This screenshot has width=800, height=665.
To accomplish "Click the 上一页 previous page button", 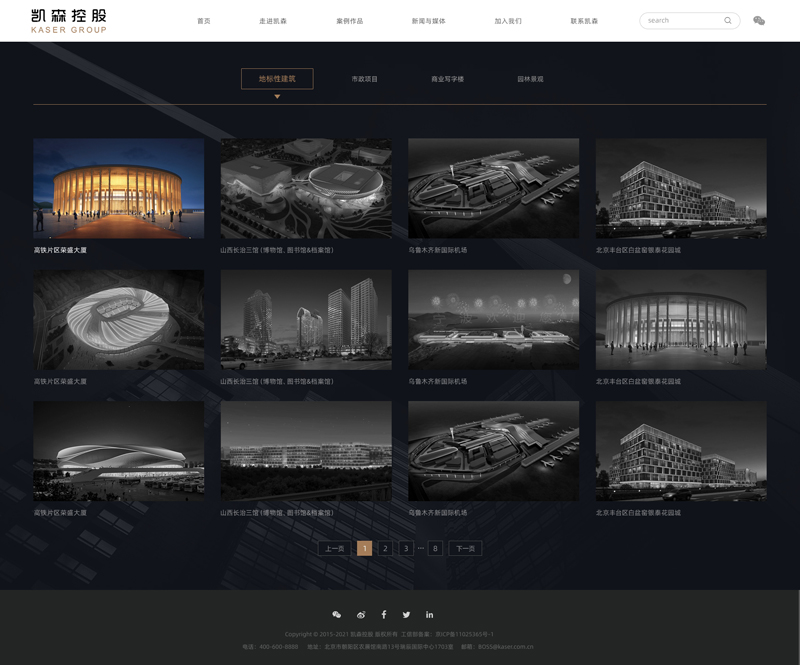I will pyautogui.click(x=334, y=548).
